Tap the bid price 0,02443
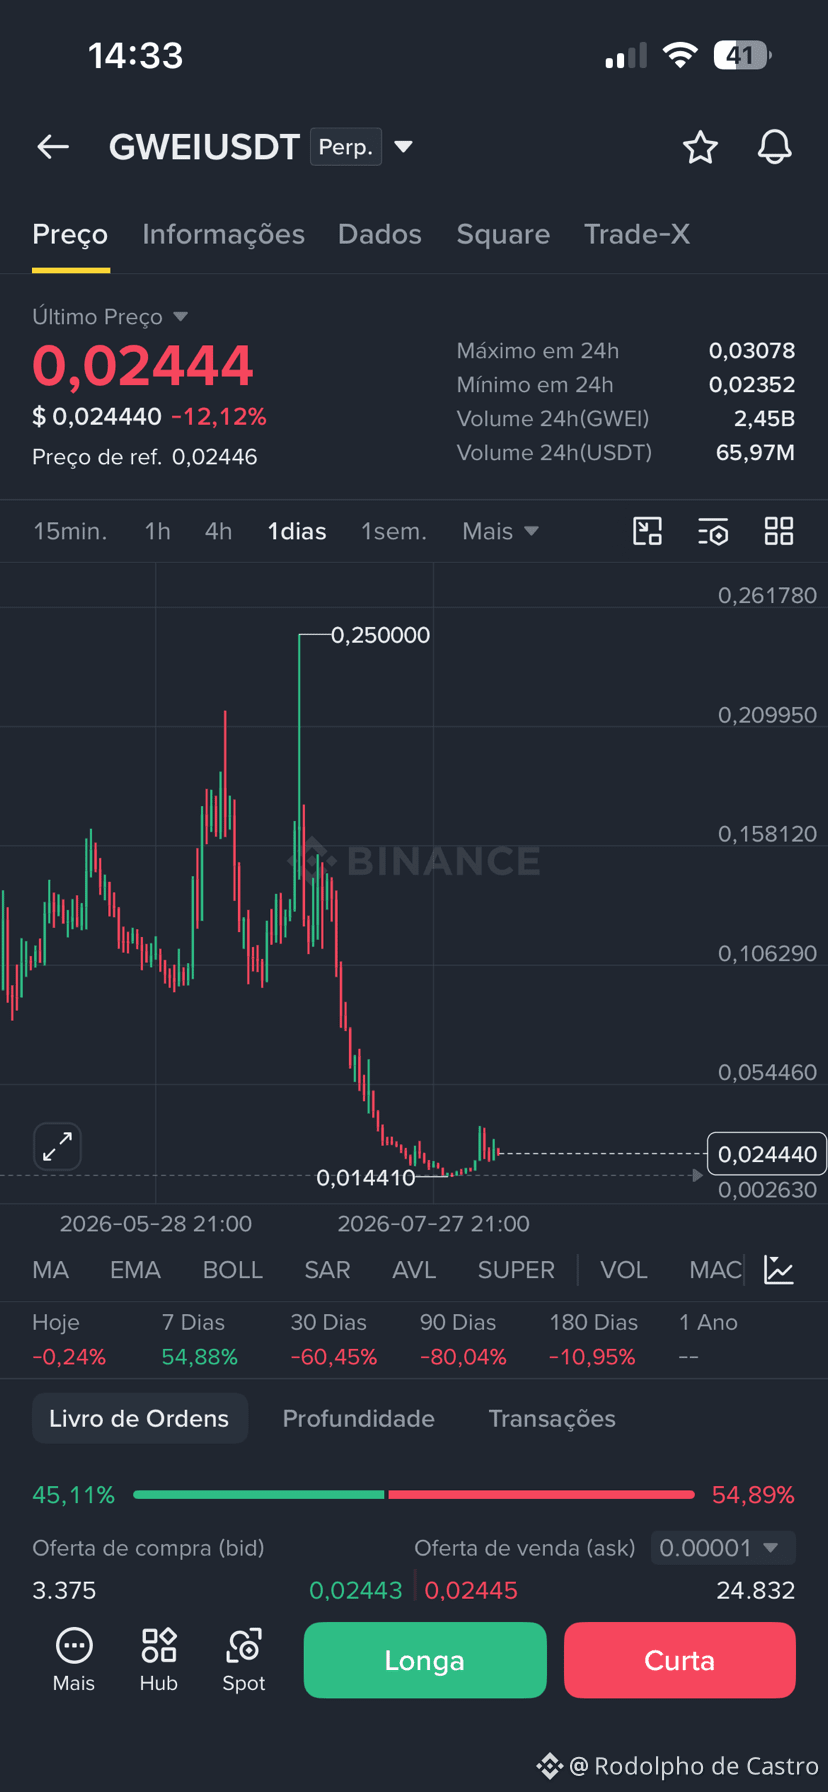 356,1590
